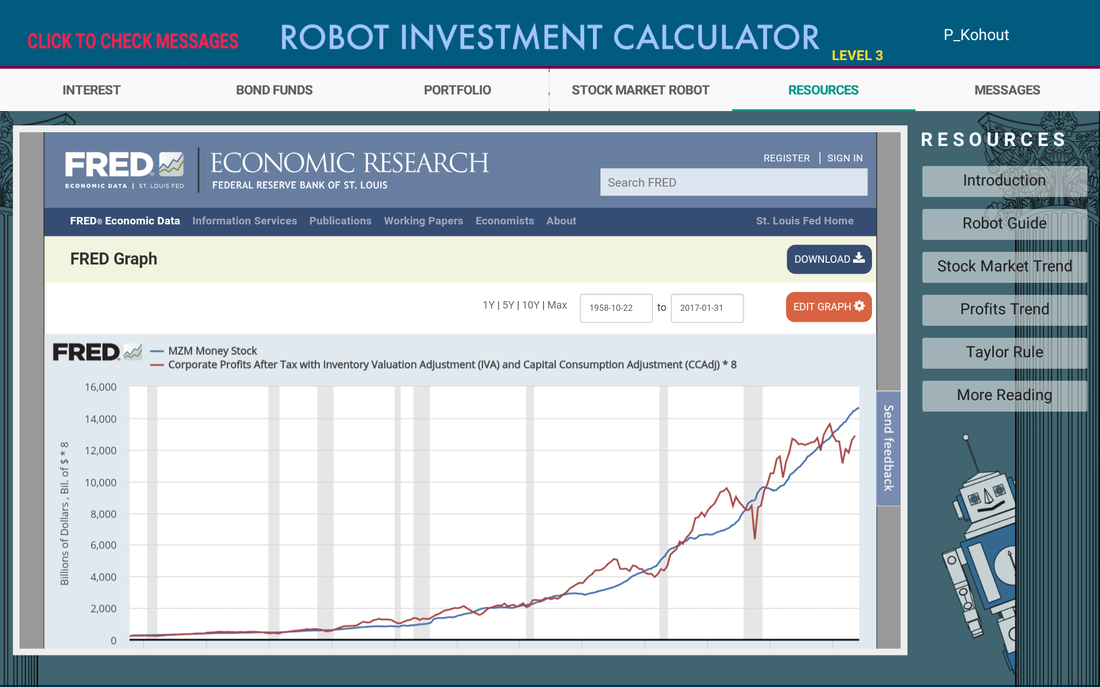Click the FRED Graph heading

pos(114,259)
